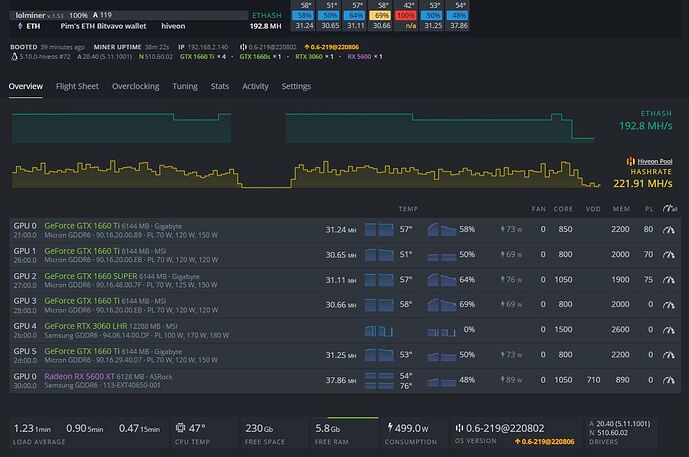Click the 1500 core clock value
Image resolution: width=689 pixels, height=457 pixels.
coord(563,330)
